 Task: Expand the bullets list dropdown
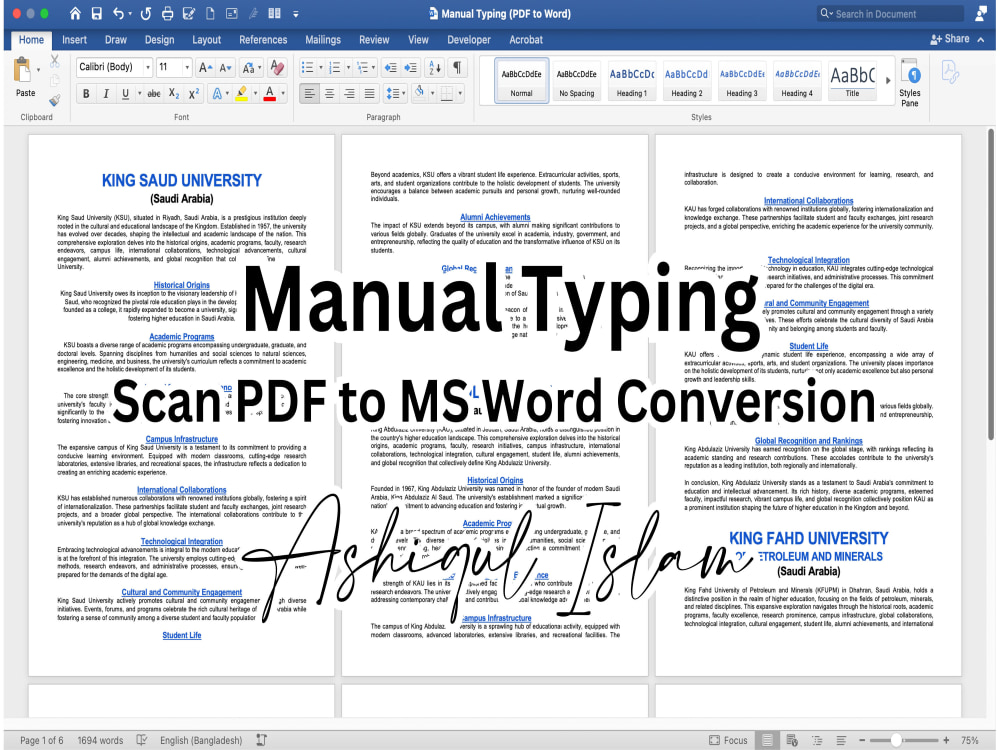tap(320, 68)
